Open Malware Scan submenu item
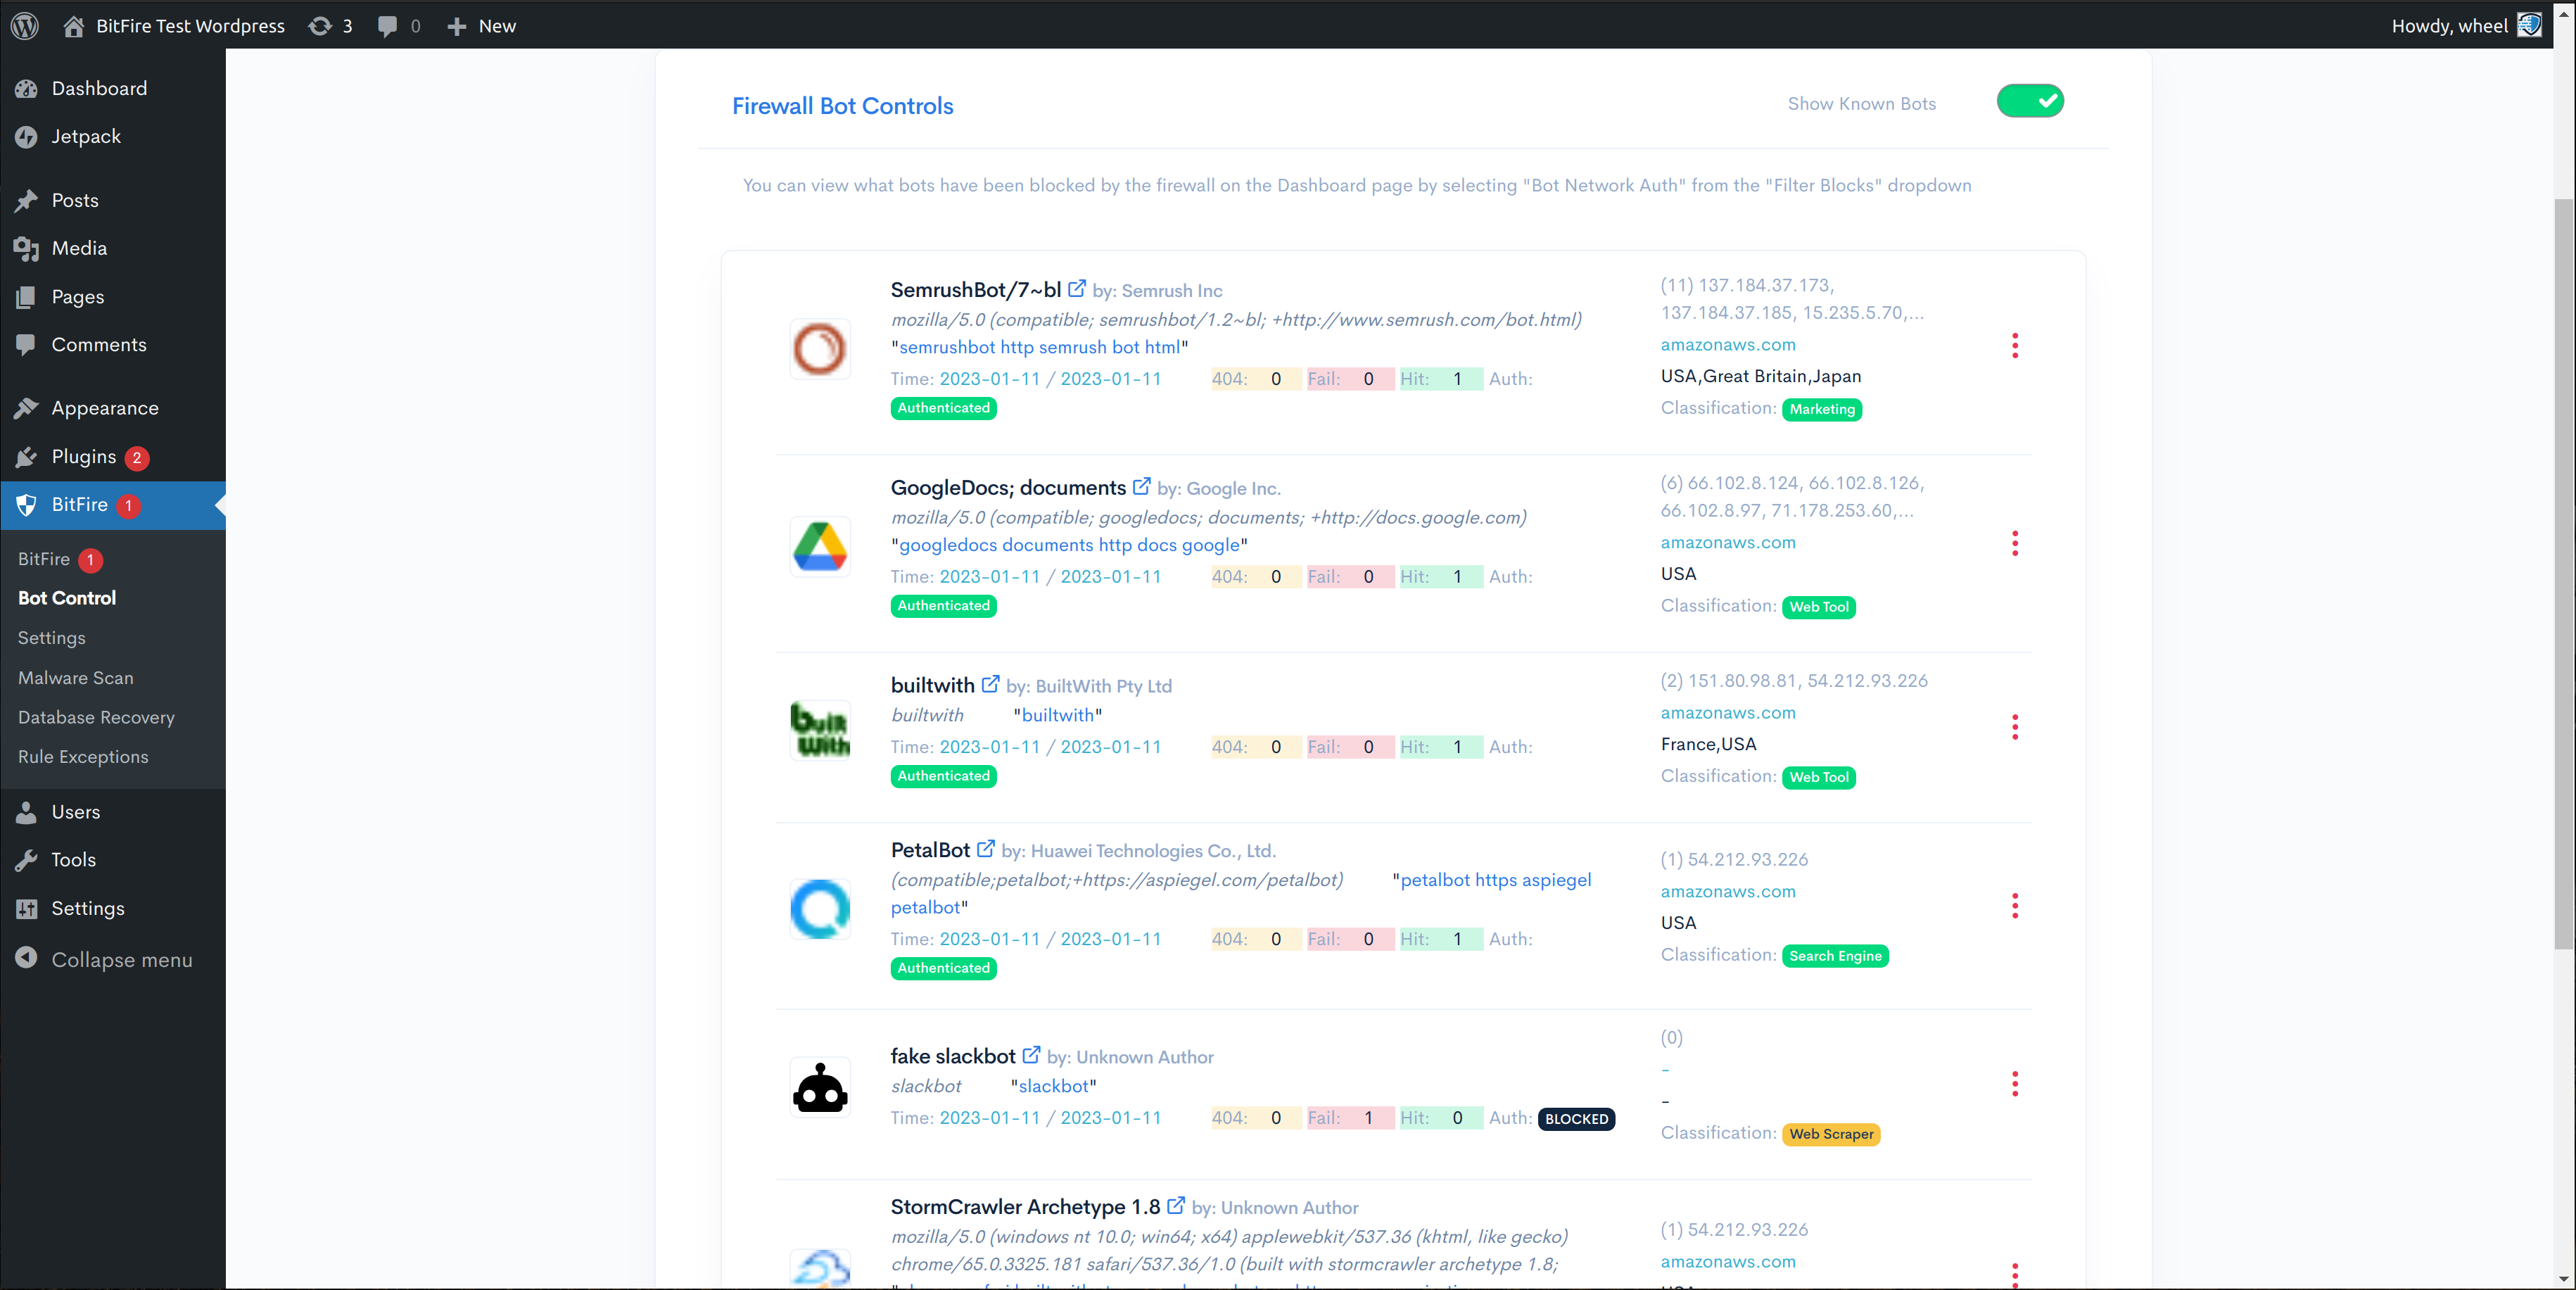Screen dimensions: 2576x1290 pos(75,677)
